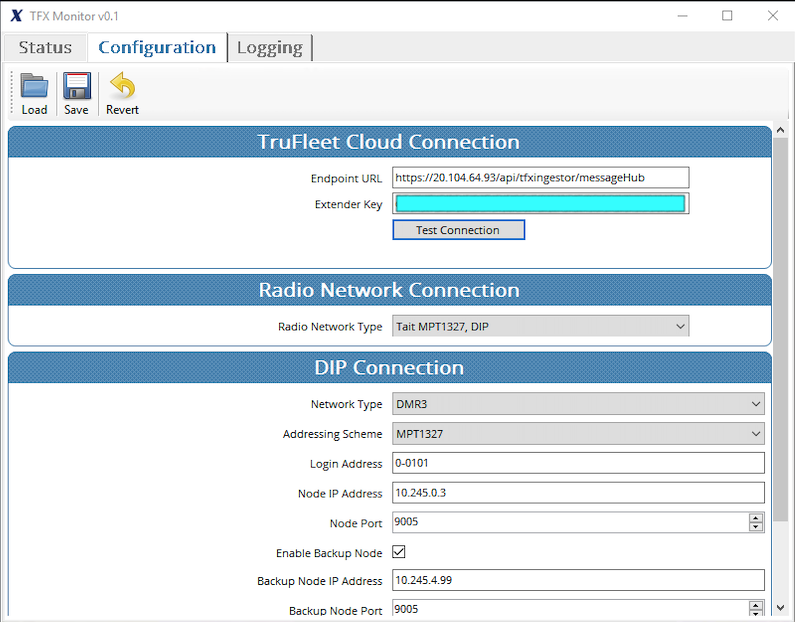Click the Node IP Address field
This screenshot has width=795, height=622.
[x=578, y=493]
